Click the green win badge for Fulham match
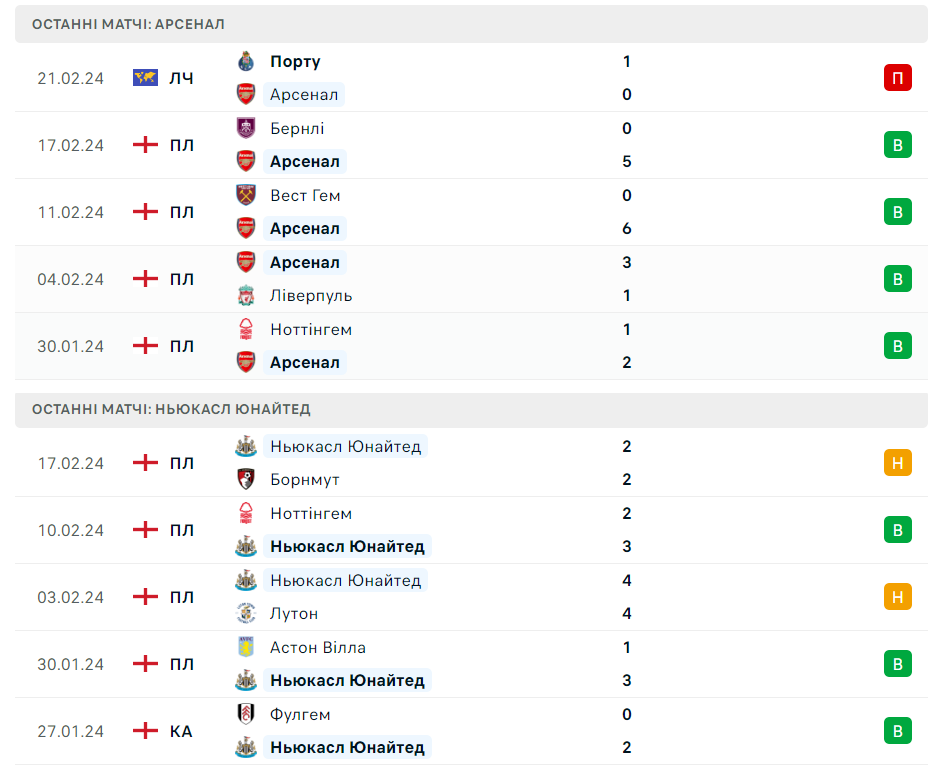Image resolution: width=941 pixels, height=768 pixels. click(897, 731)
